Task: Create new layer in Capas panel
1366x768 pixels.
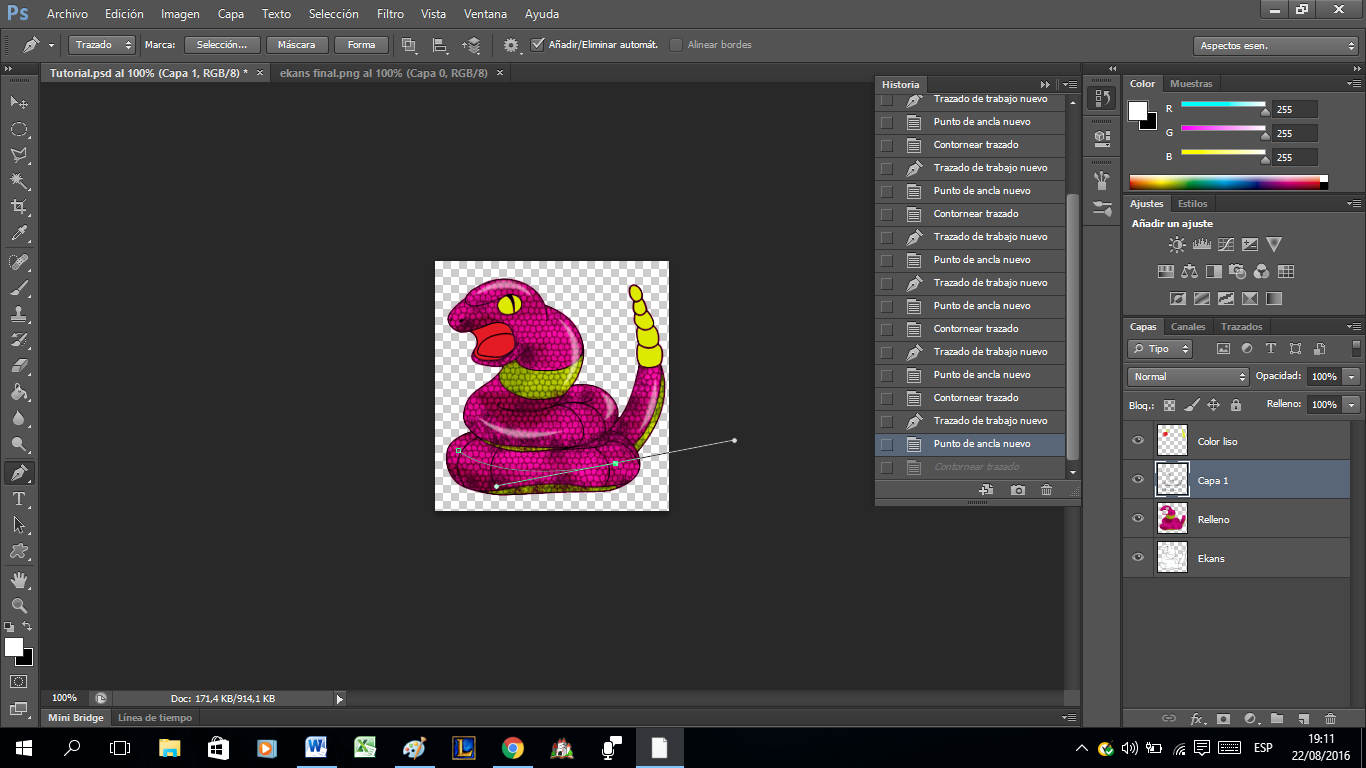Action: pos(1303,718)
